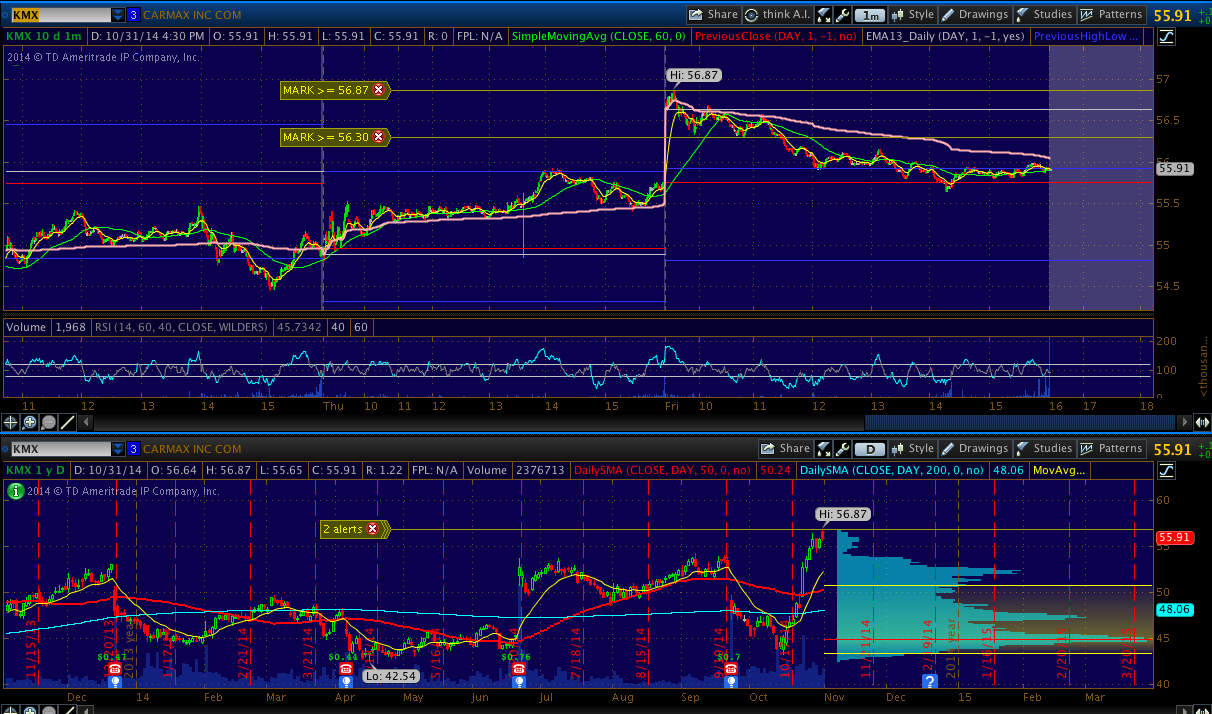The image size is (1212, 714).
Task: Click the zoom out magnifier icon
Action: click(48, 422)
